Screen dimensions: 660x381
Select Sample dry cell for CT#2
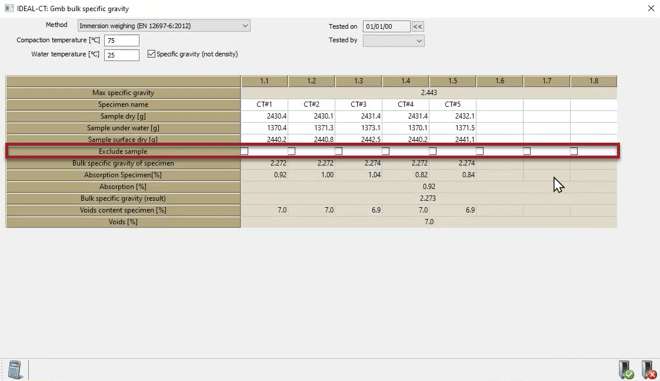[311, 116]
